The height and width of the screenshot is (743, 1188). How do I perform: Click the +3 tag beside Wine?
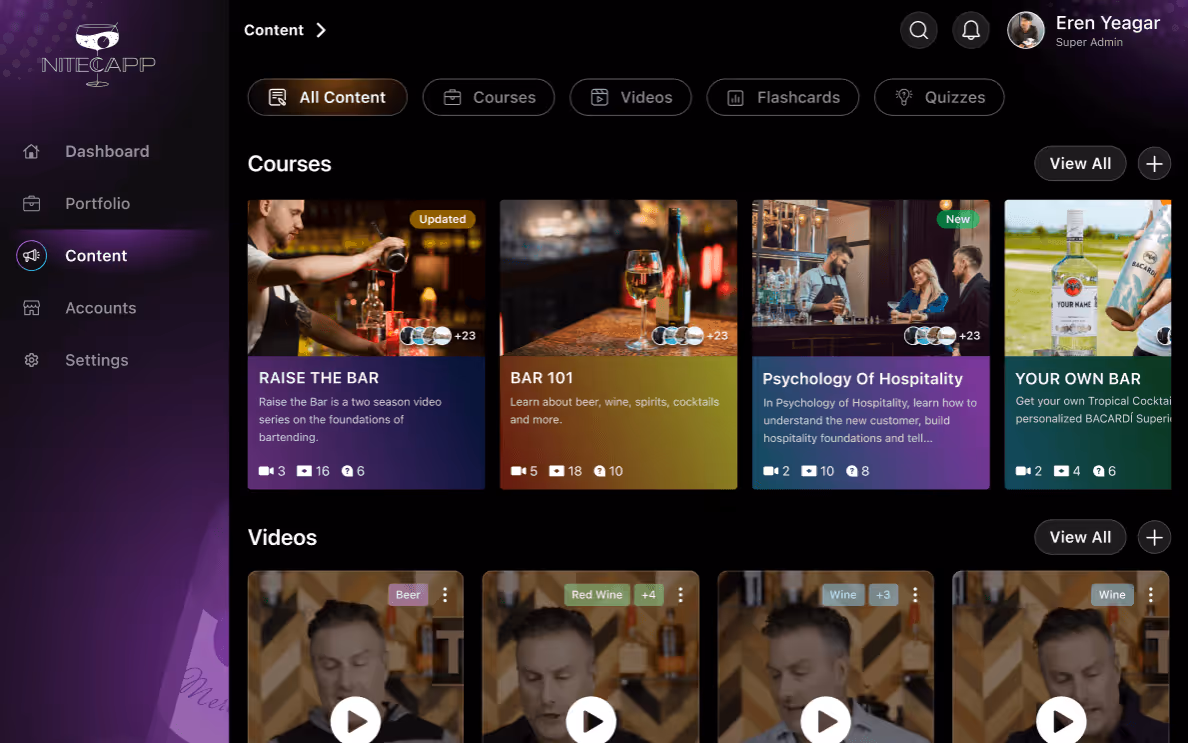(883, 595)
